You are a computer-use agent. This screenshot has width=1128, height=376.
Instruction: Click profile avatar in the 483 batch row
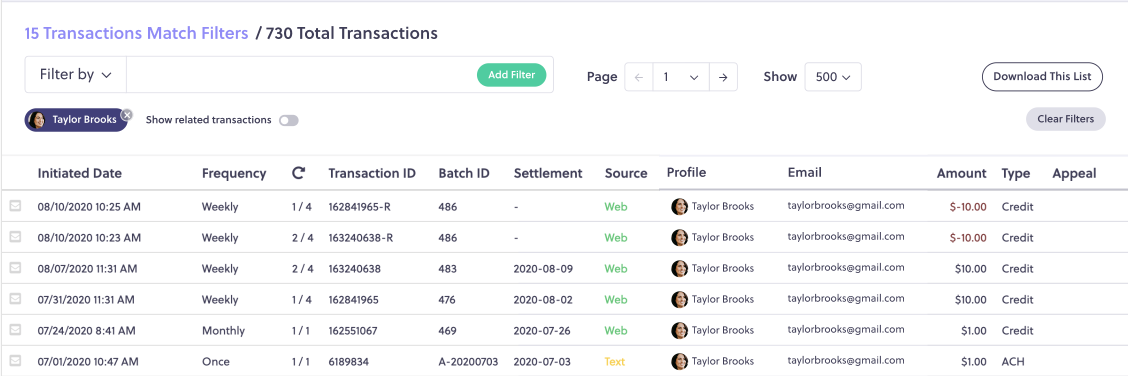(x=679, y=268)
